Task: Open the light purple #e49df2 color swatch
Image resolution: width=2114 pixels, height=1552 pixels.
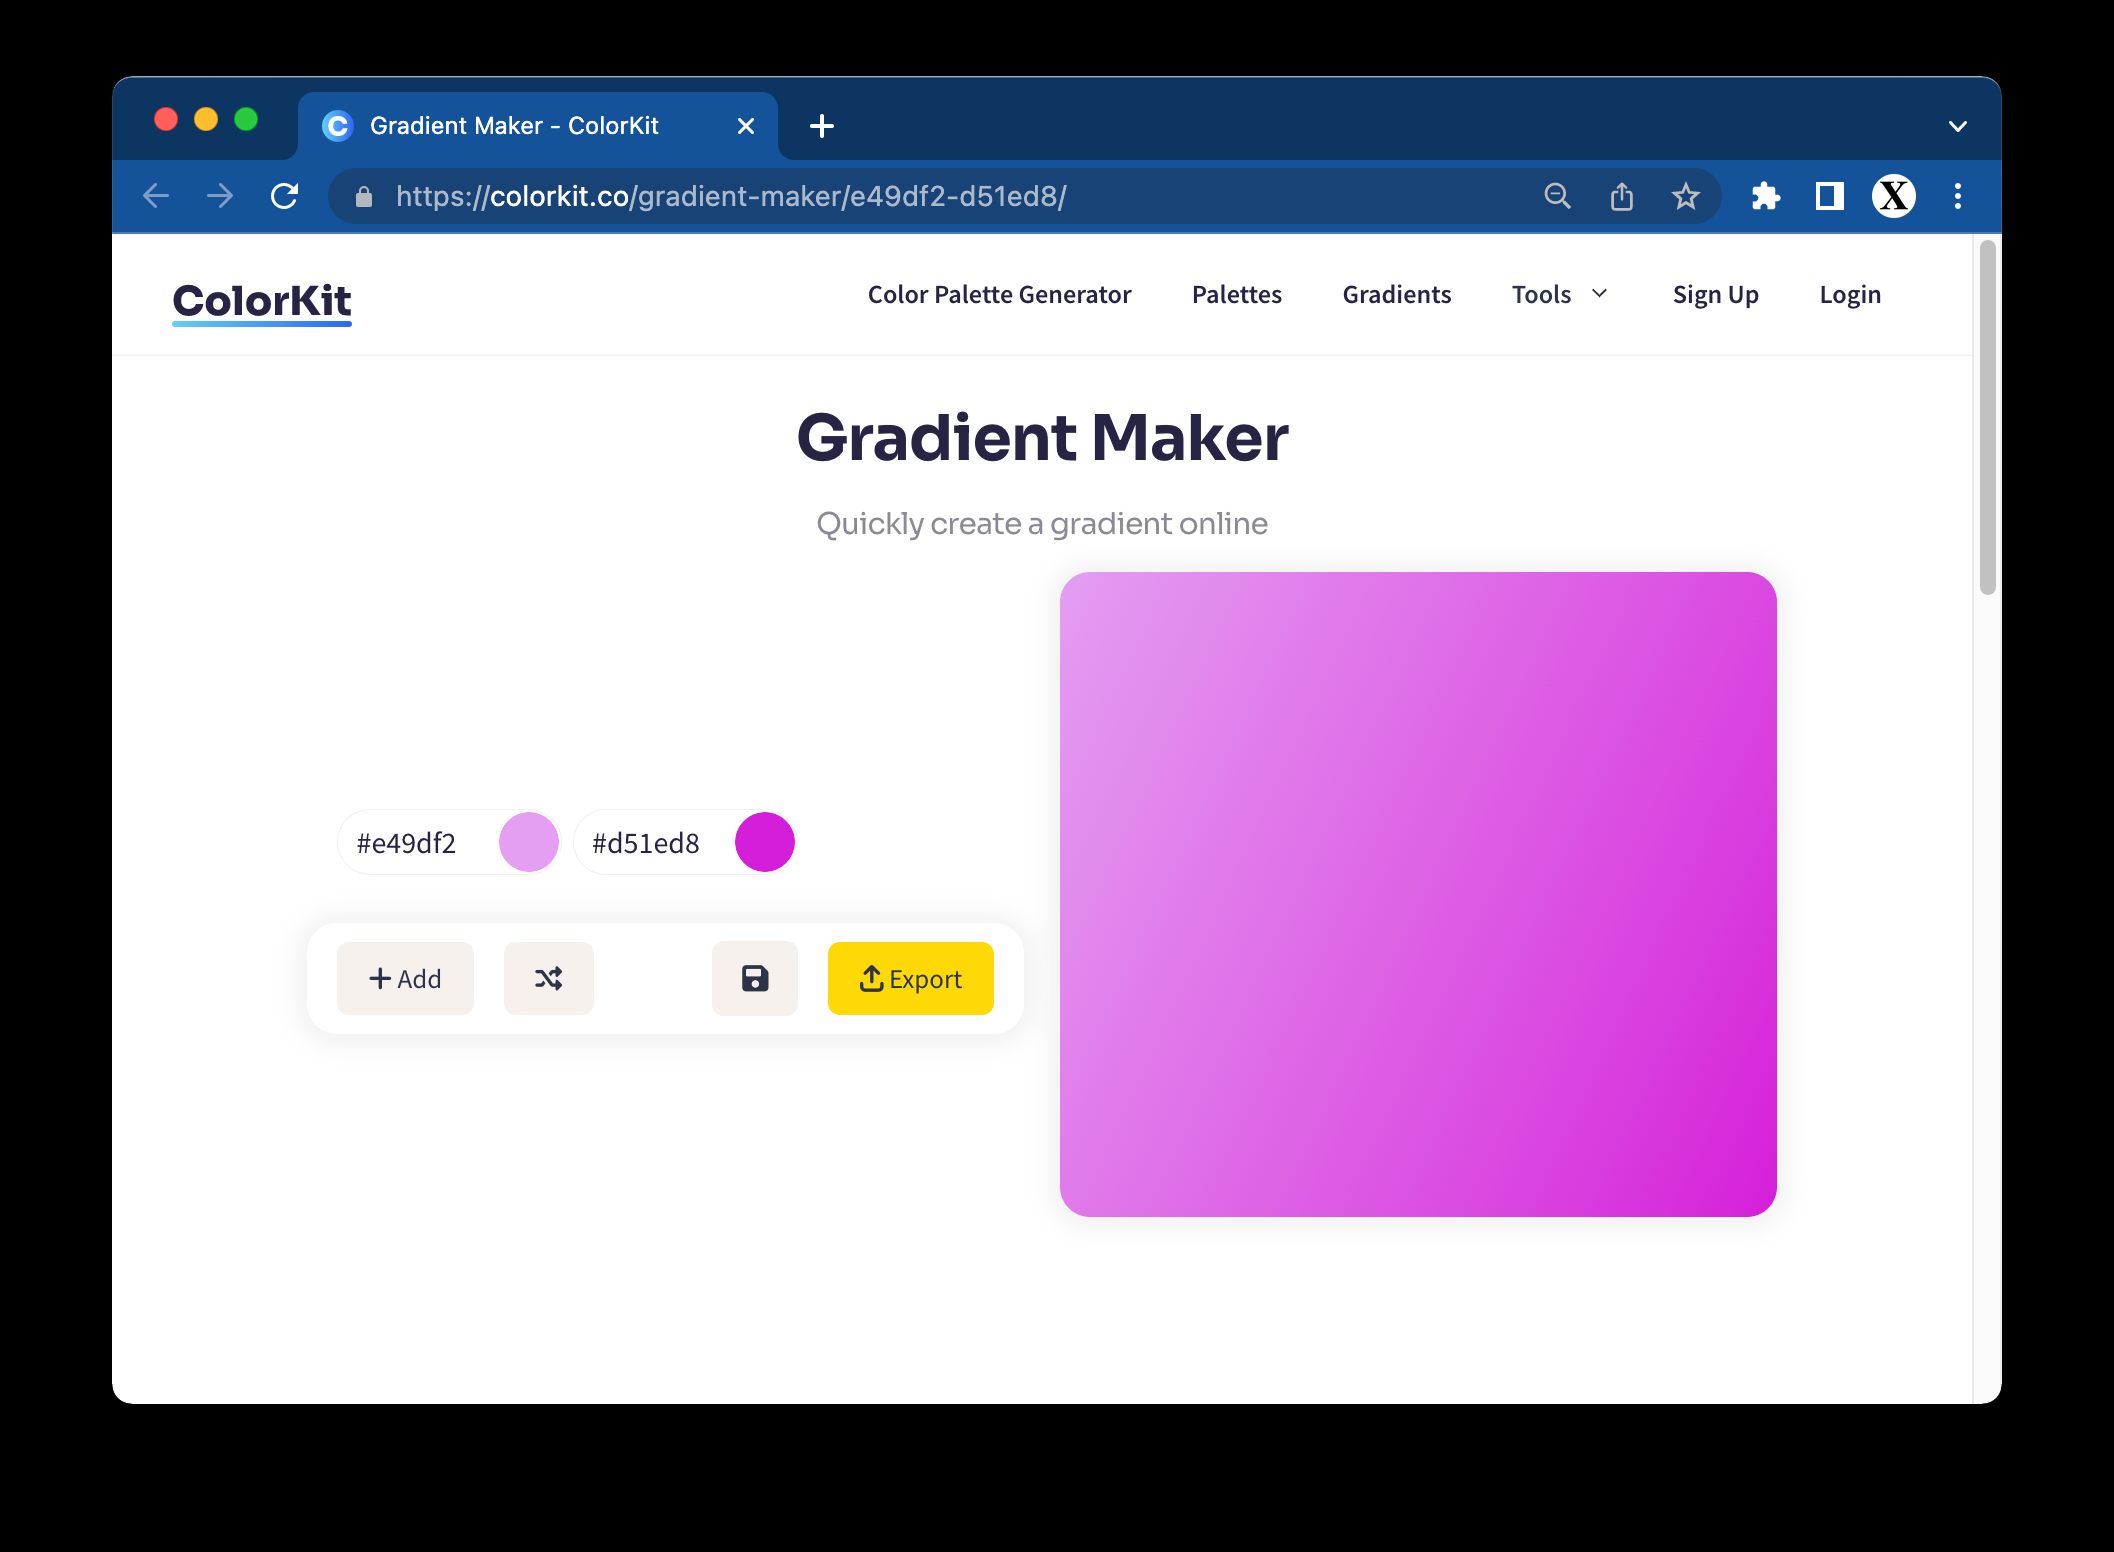Action: (528, 842)
